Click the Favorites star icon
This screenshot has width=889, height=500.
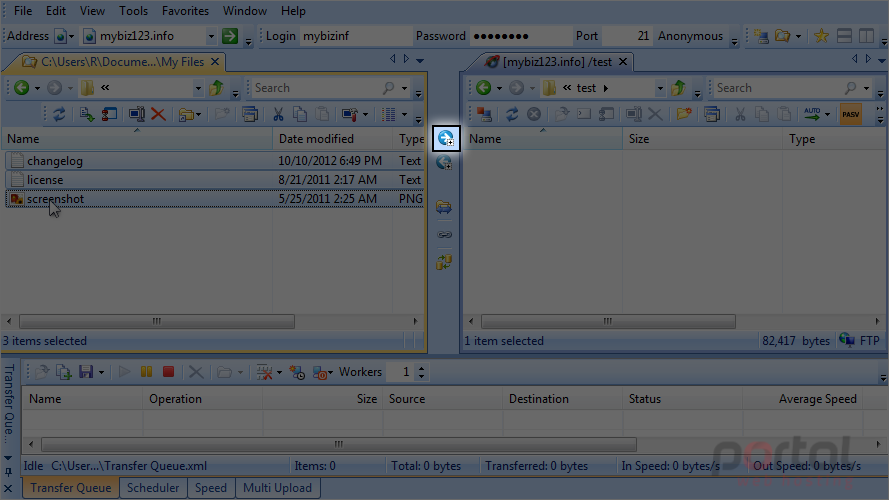821,36
